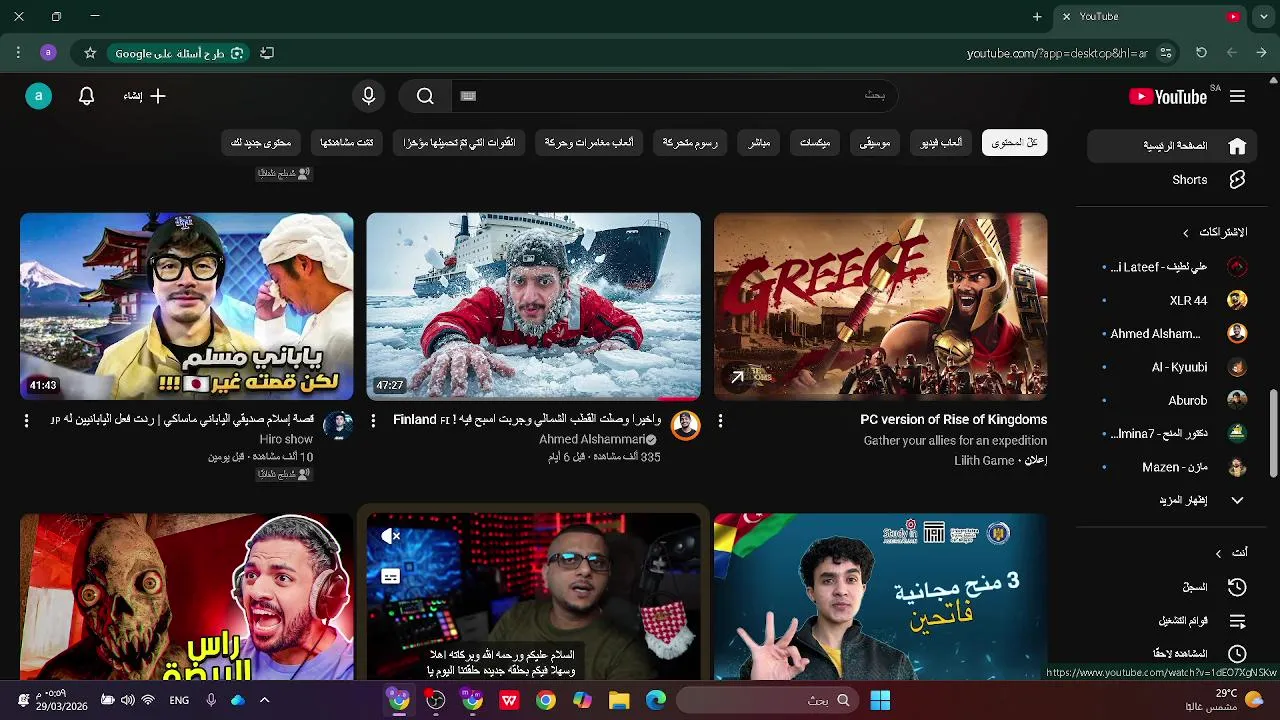
Task: Expand إظهار المزيد show more subscriptions
Action: pos(1172,500)
